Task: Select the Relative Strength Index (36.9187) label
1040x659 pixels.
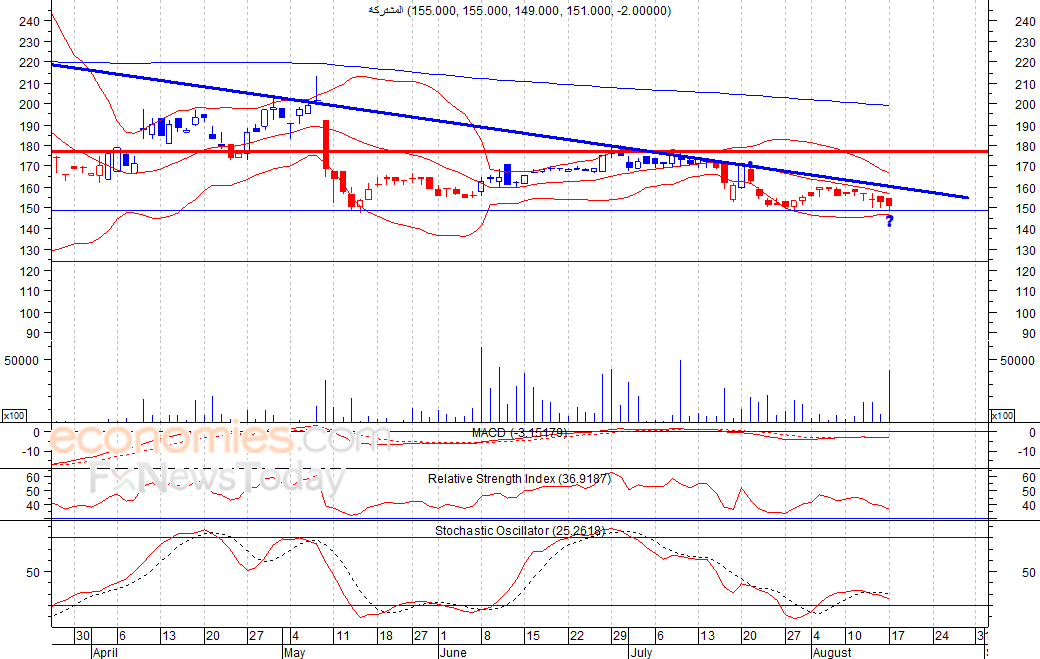Action: (519, 479)
